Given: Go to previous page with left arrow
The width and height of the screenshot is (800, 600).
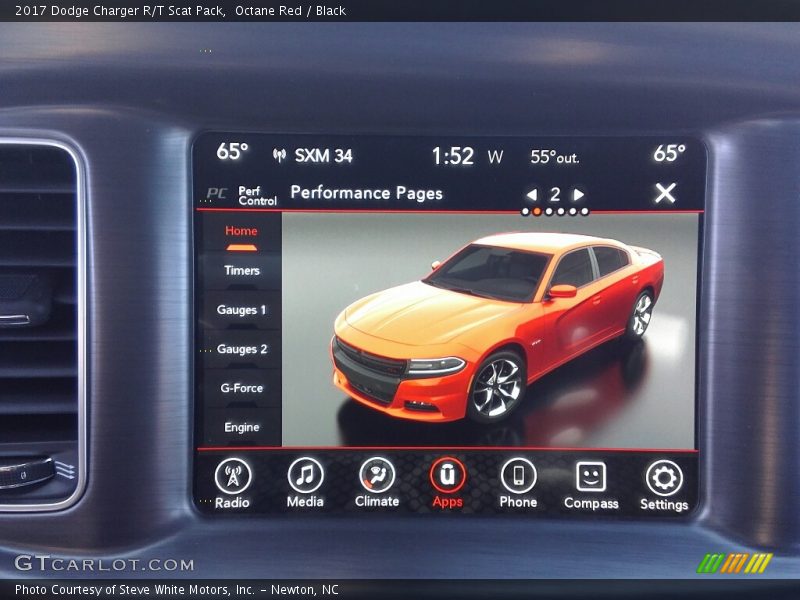Looking at the screenshot, I should pos(531,194).
